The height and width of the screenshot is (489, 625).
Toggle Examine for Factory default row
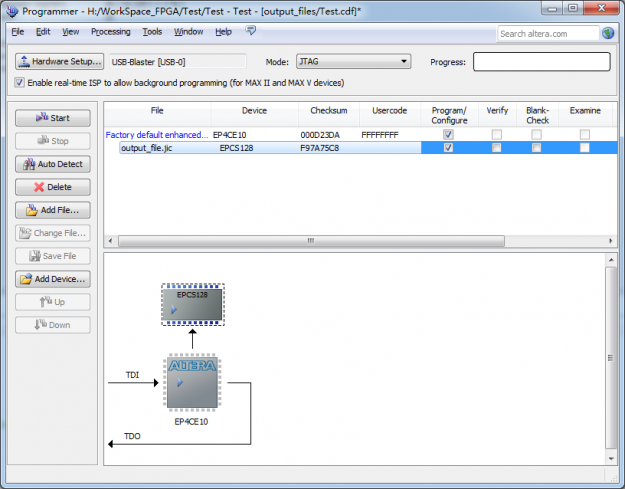[x=585, y=135]
